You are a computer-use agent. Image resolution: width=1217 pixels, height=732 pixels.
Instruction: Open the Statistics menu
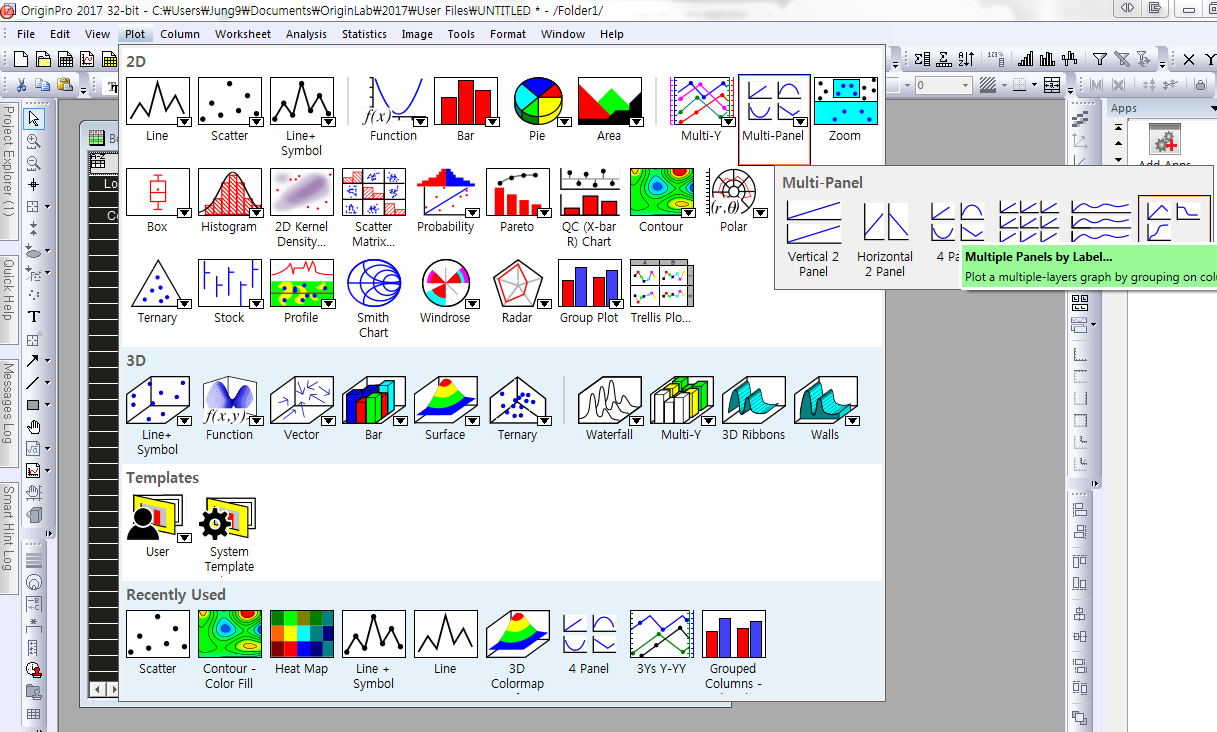point(364,34)
